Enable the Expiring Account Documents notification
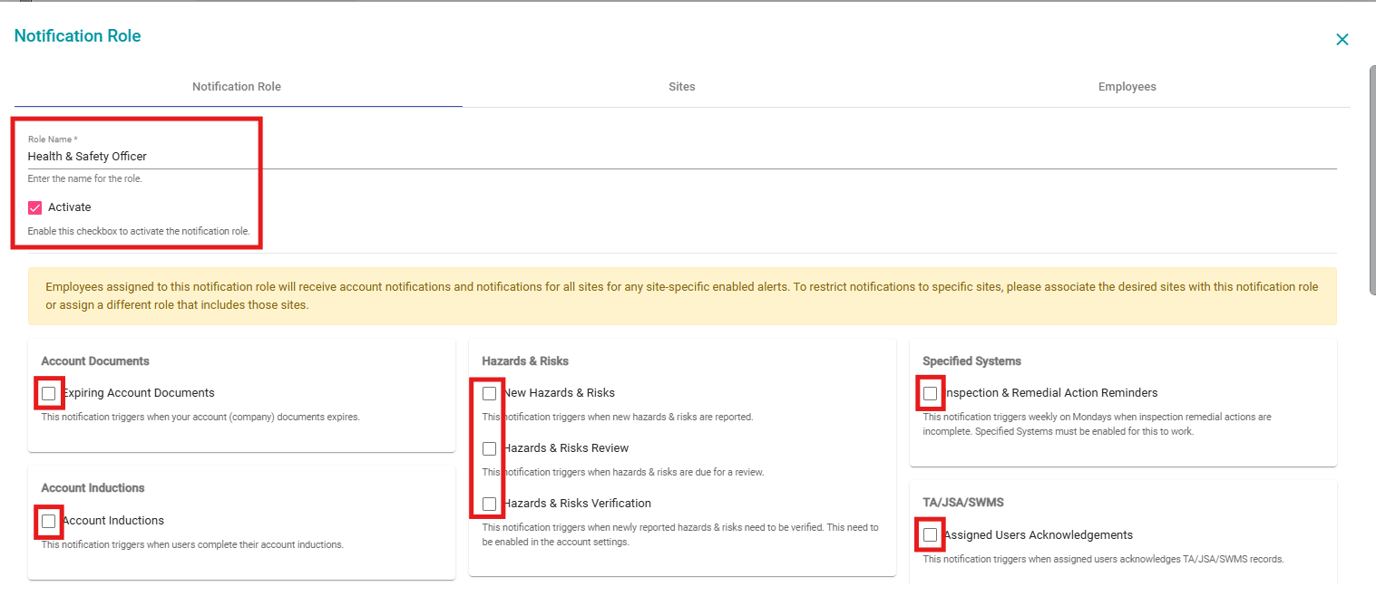Image resolution: width=1376 pixels, height=596 pixels. (49, 393)
